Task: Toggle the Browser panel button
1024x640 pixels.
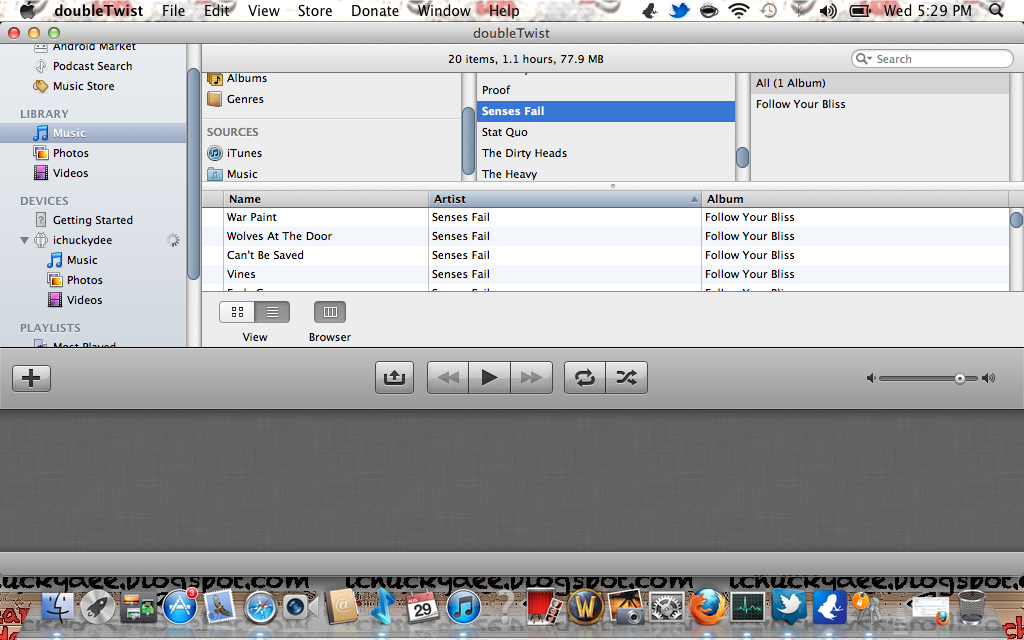Action: tap(330, 312)
